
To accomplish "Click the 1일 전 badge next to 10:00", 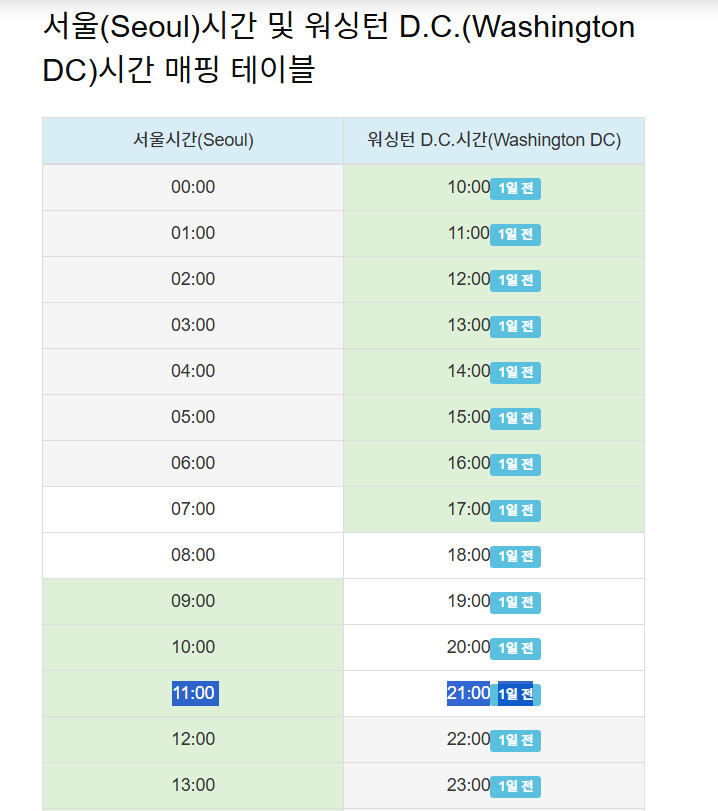I will (515, 188).
